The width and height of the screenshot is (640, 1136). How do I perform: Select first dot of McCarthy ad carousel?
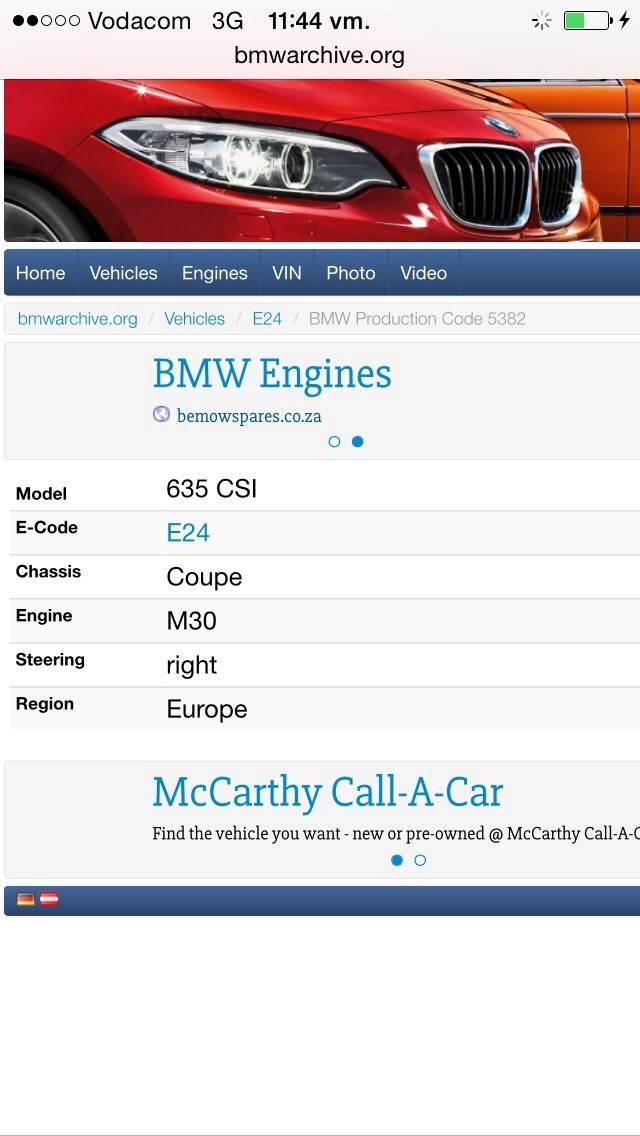[x=396, y=860]
